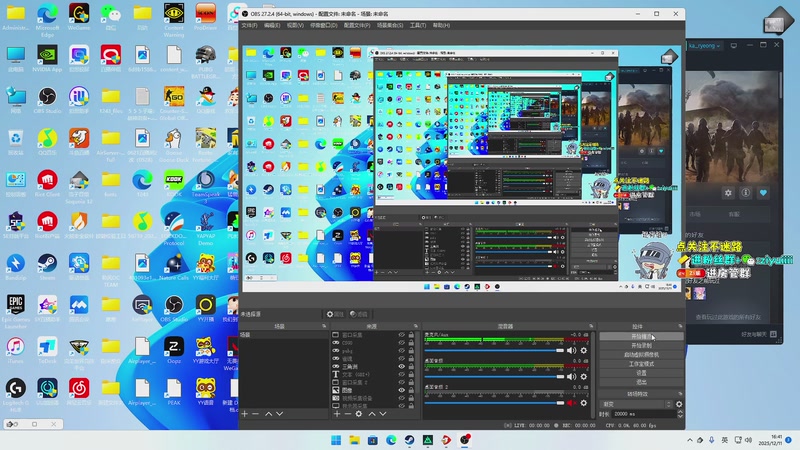
Task: Open 视图(V) menu in OBS
Action: coord(295,25)
